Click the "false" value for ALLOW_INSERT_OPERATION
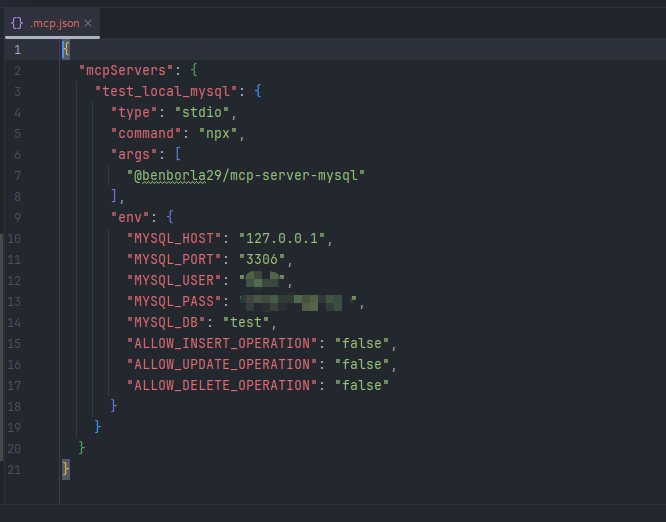This screenshot has width=666, height=522. tap(362, 344)
